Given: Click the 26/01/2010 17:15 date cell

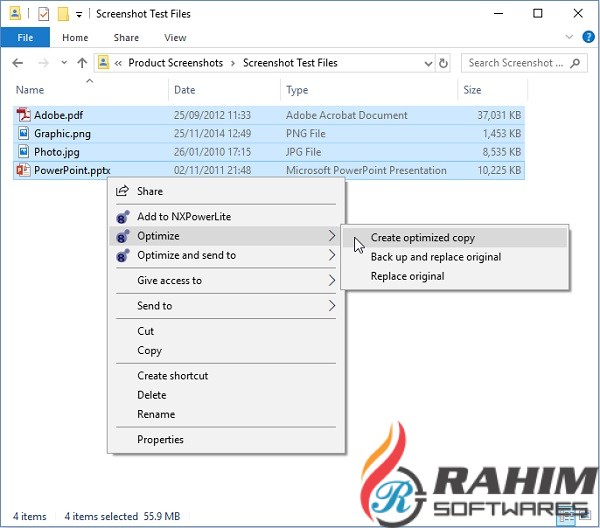Looking at the screenshot, I should 212,152.
